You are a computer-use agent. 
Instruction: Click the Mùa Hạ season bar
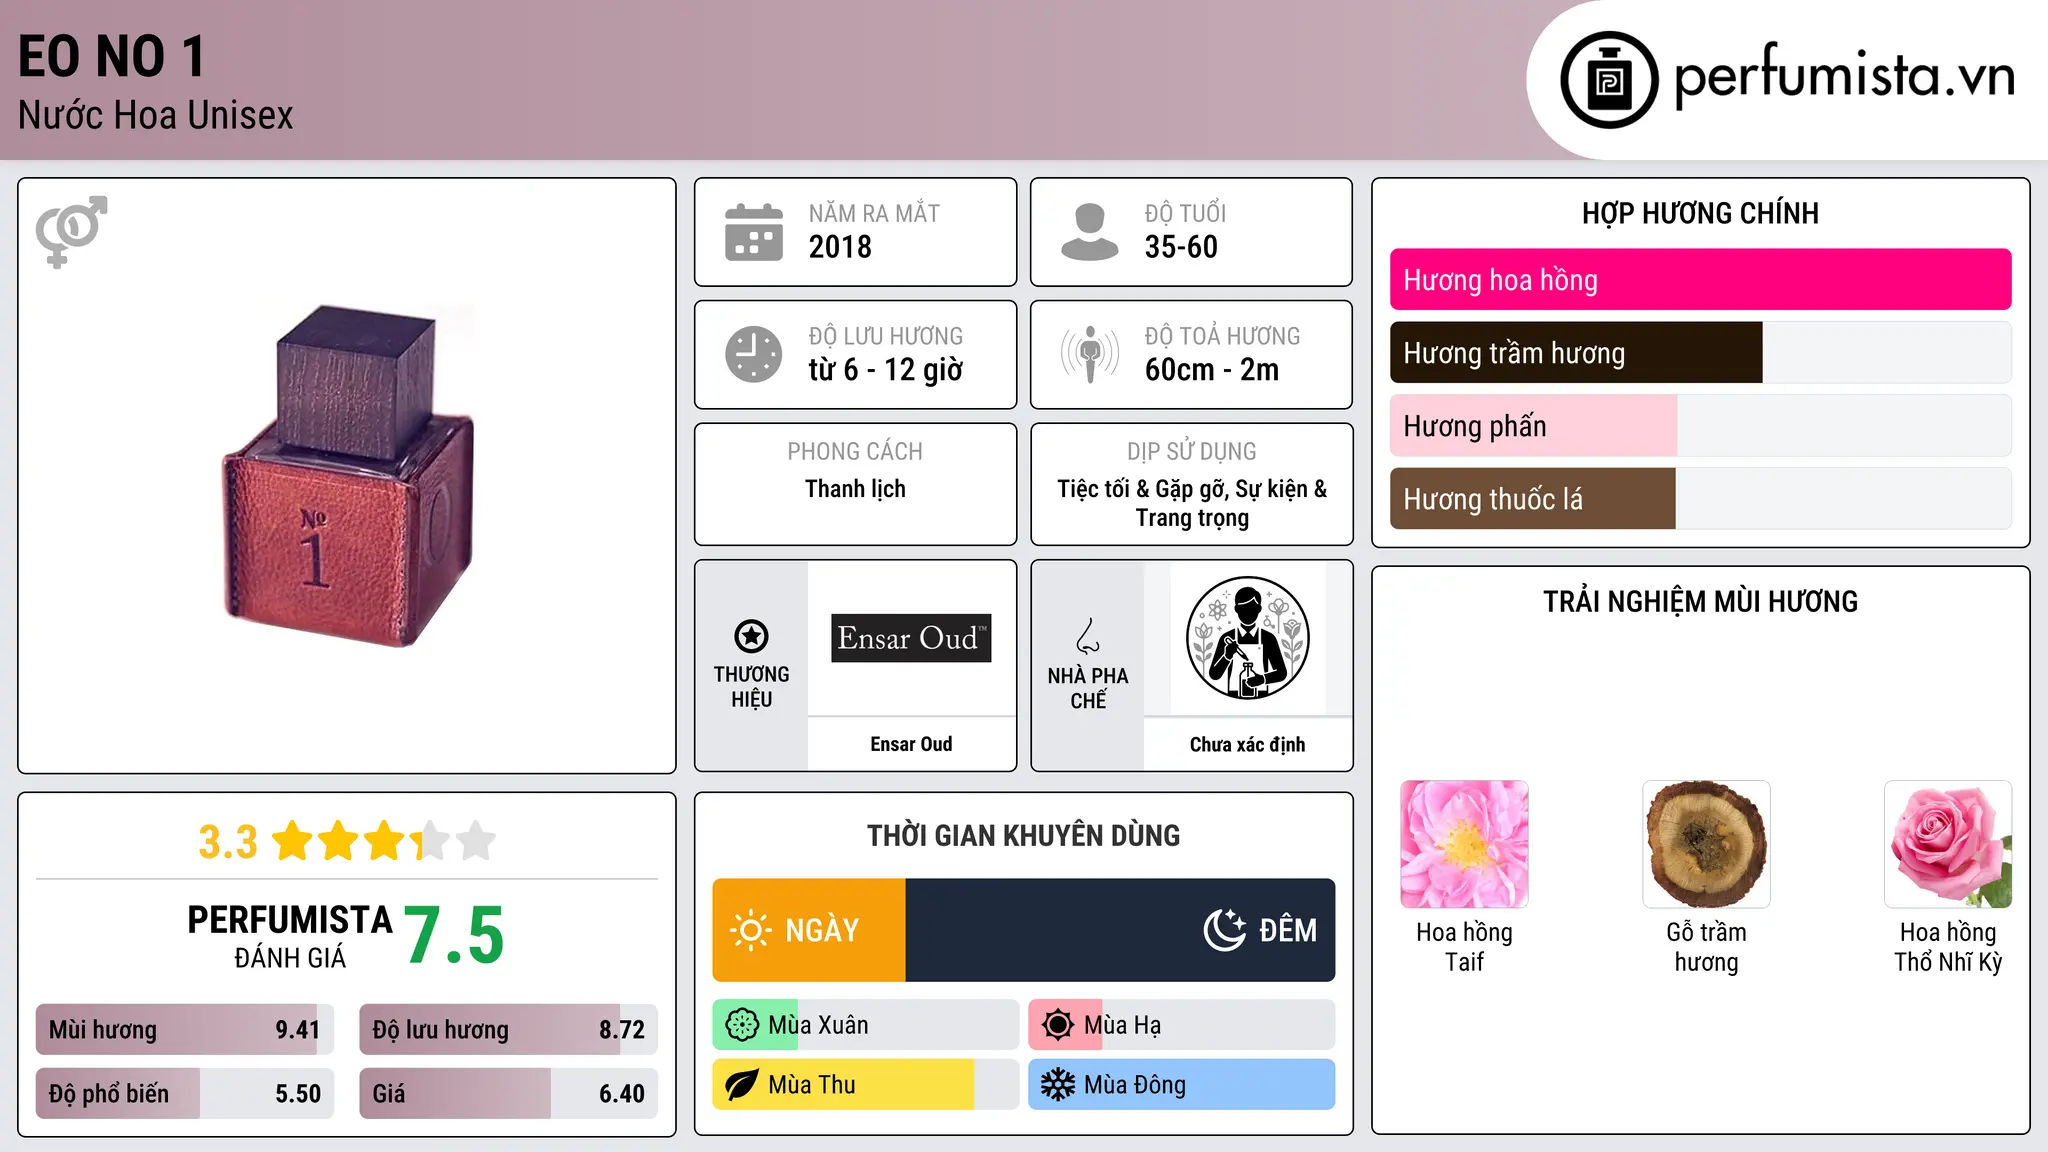point(1182,1025)
